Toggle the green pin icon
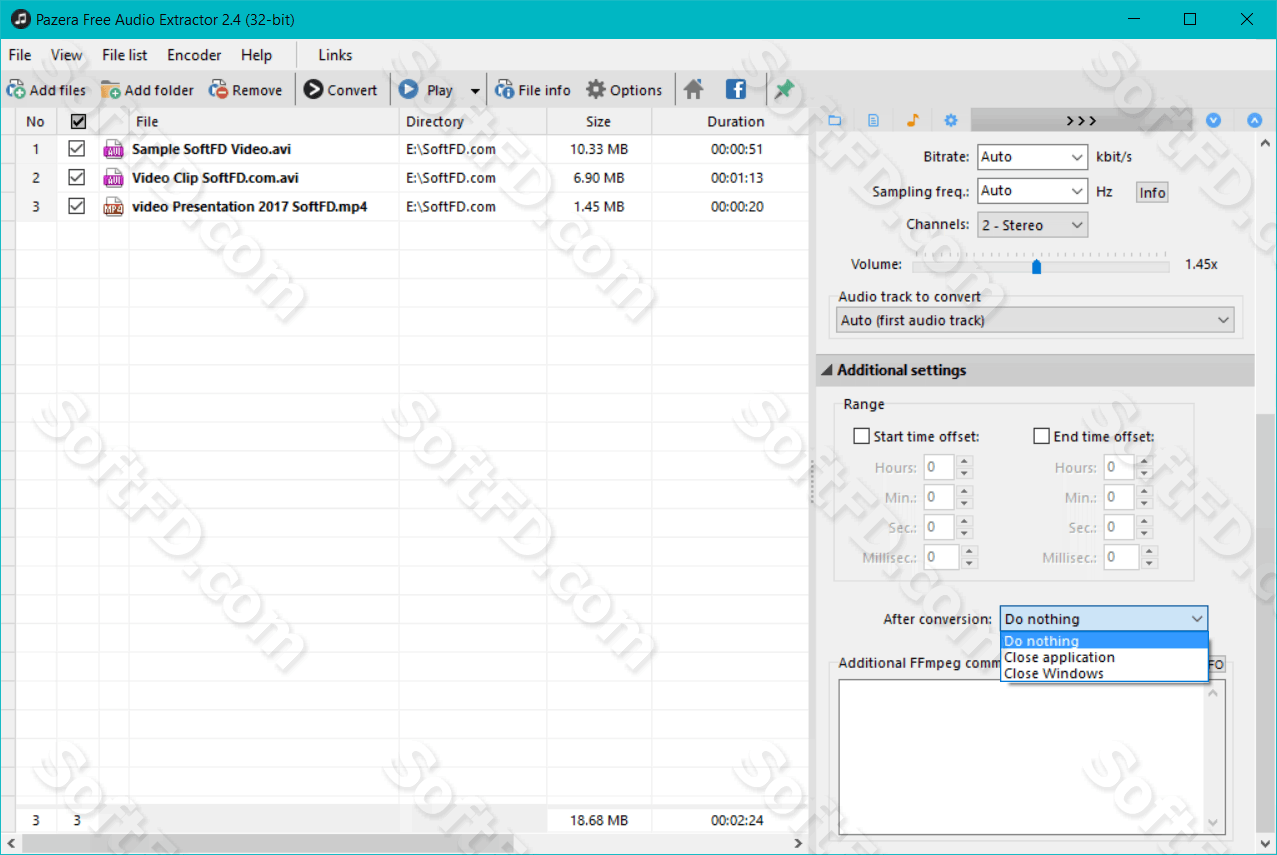 tap(784, 90)
